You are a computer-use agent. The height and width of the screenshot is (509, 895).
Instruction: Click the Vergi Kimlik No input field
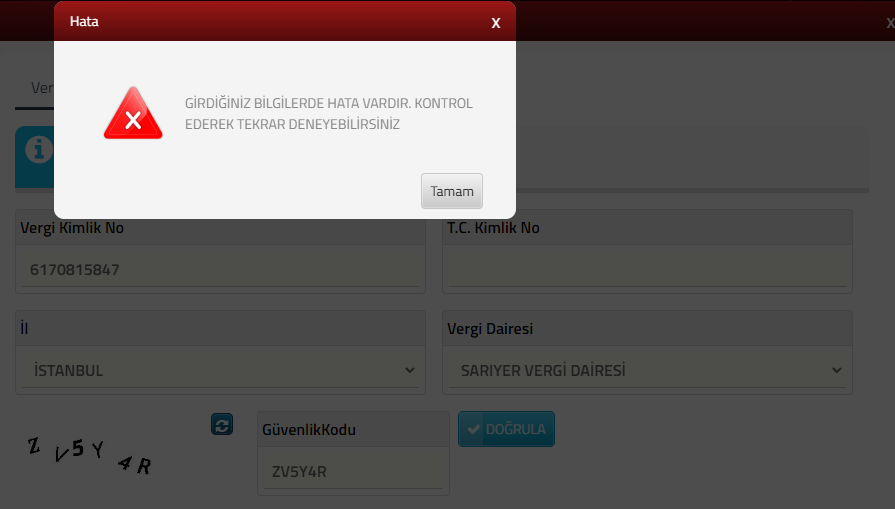click(220, 269)
